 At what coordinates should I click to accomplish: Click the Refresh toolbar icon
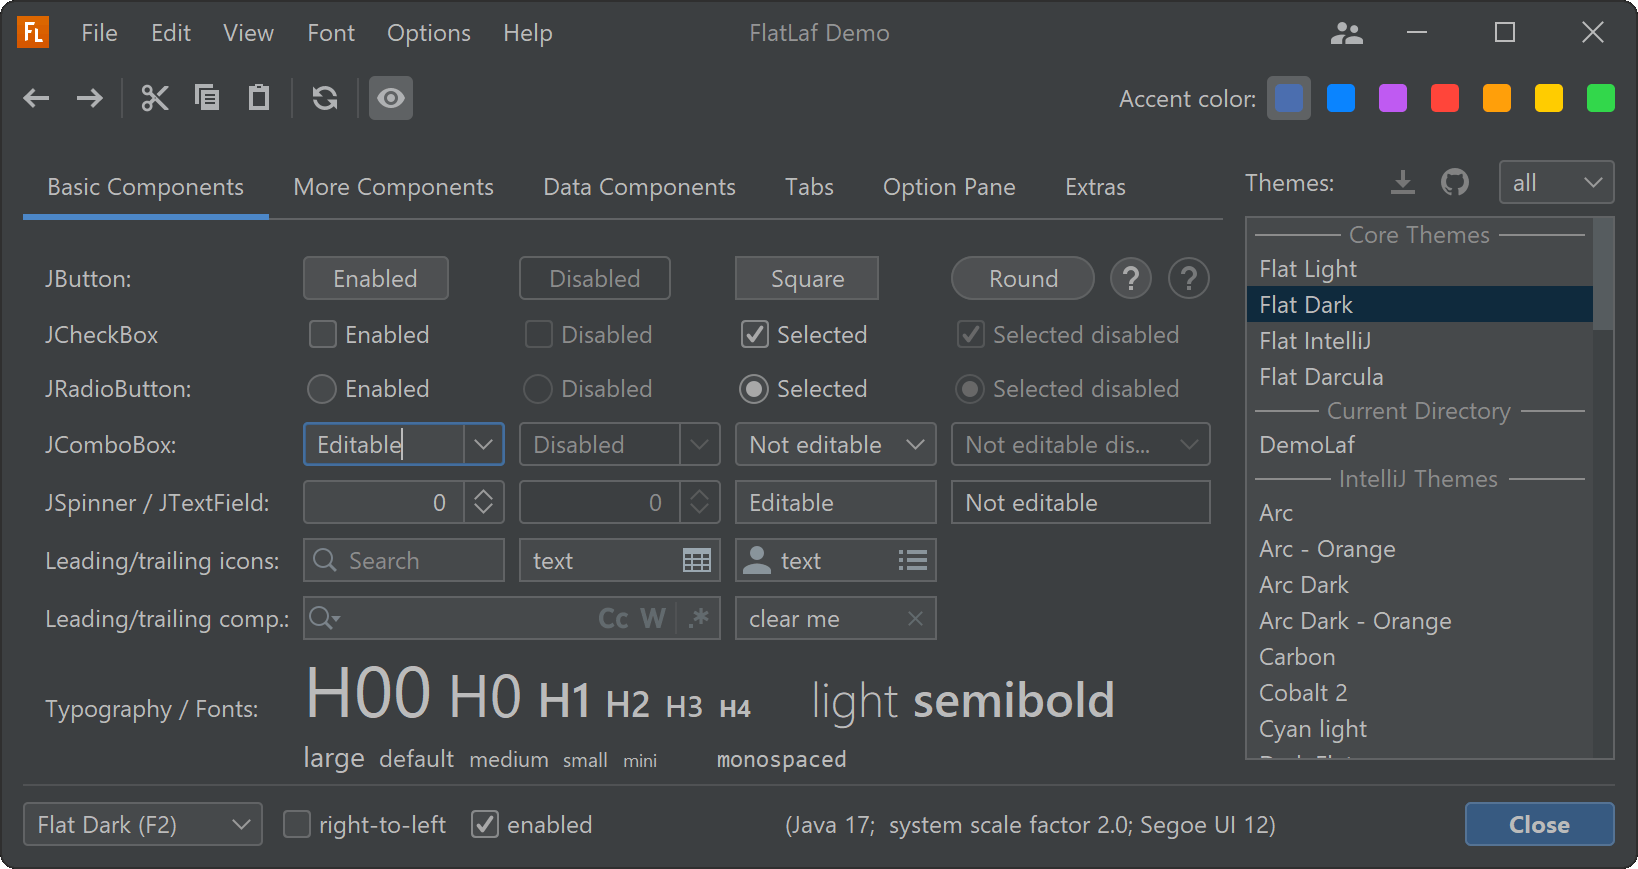click(325, 98)
